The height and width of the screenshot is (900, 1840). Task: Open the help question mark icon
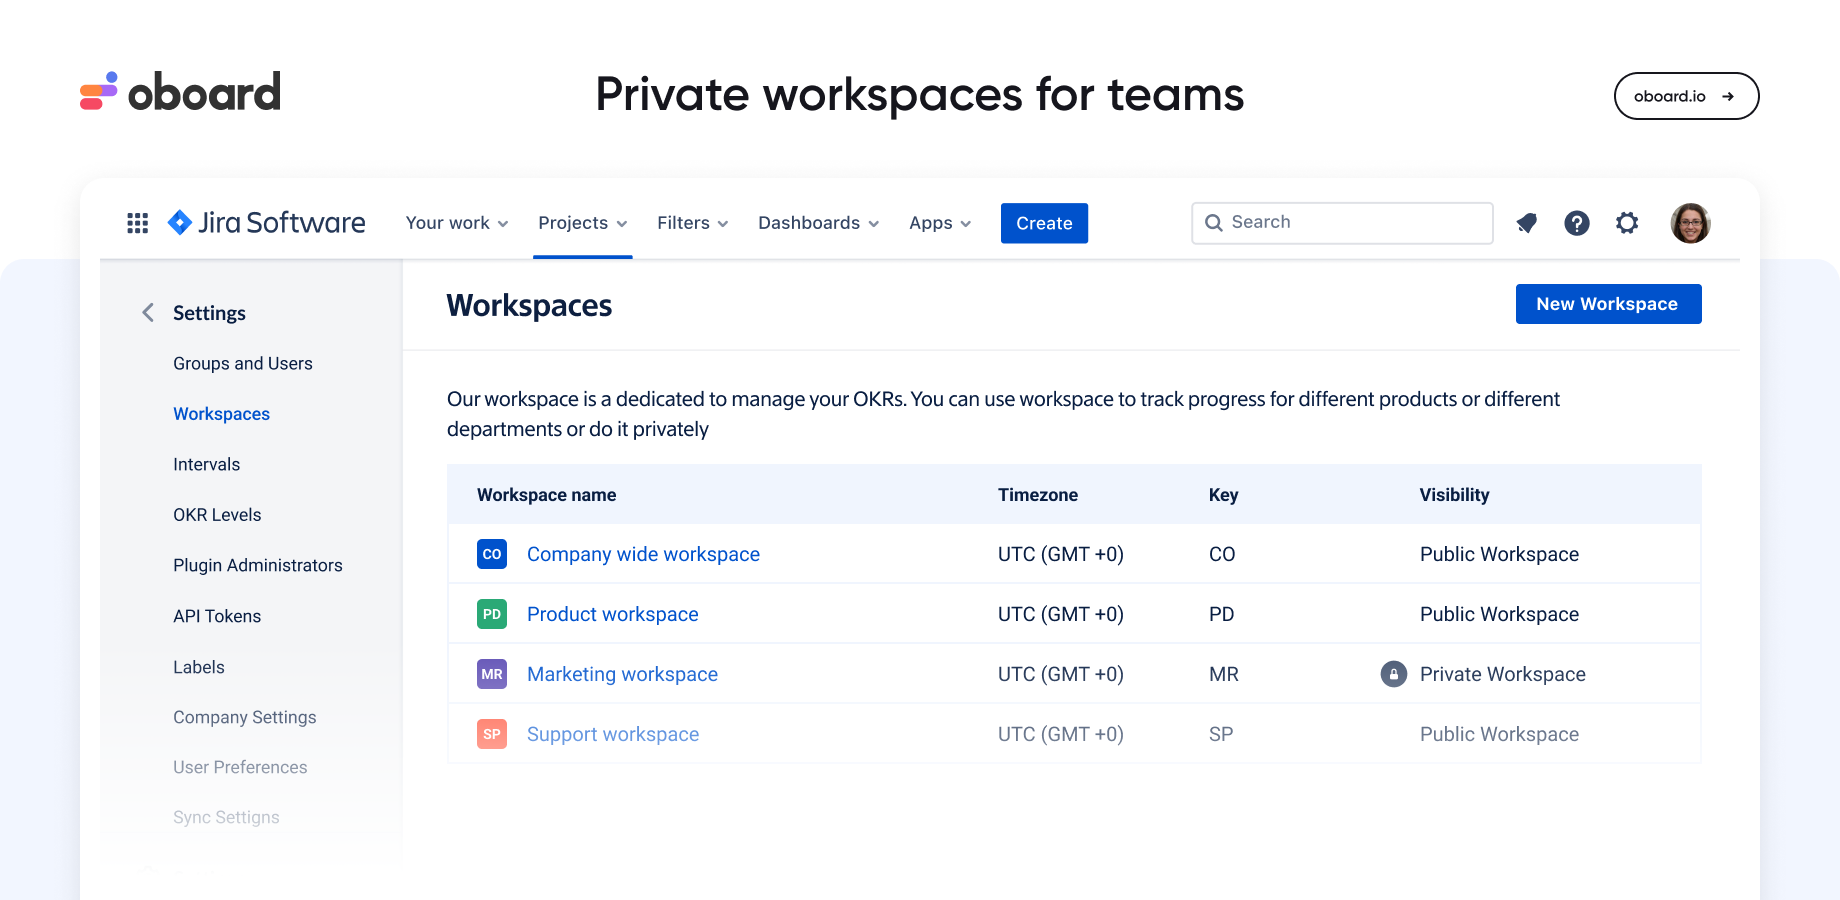click(1577, 223)
